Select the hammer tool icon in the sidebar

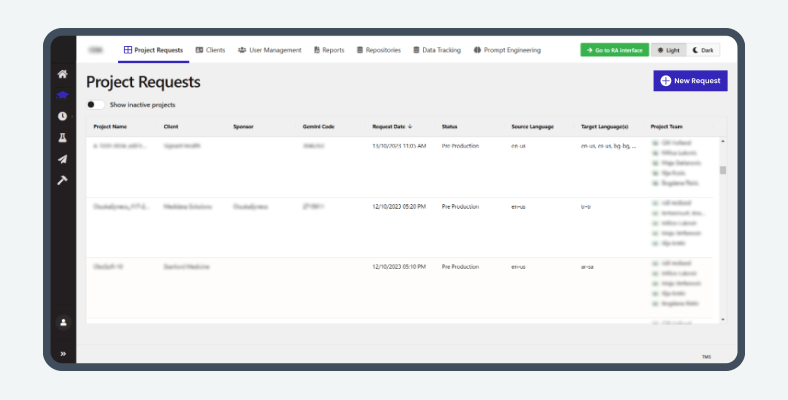62,179
